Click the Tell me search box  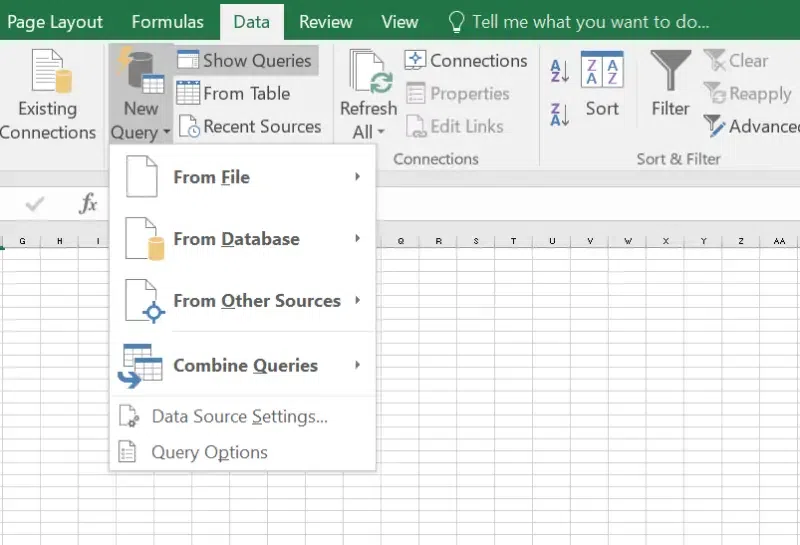[590, 21]
